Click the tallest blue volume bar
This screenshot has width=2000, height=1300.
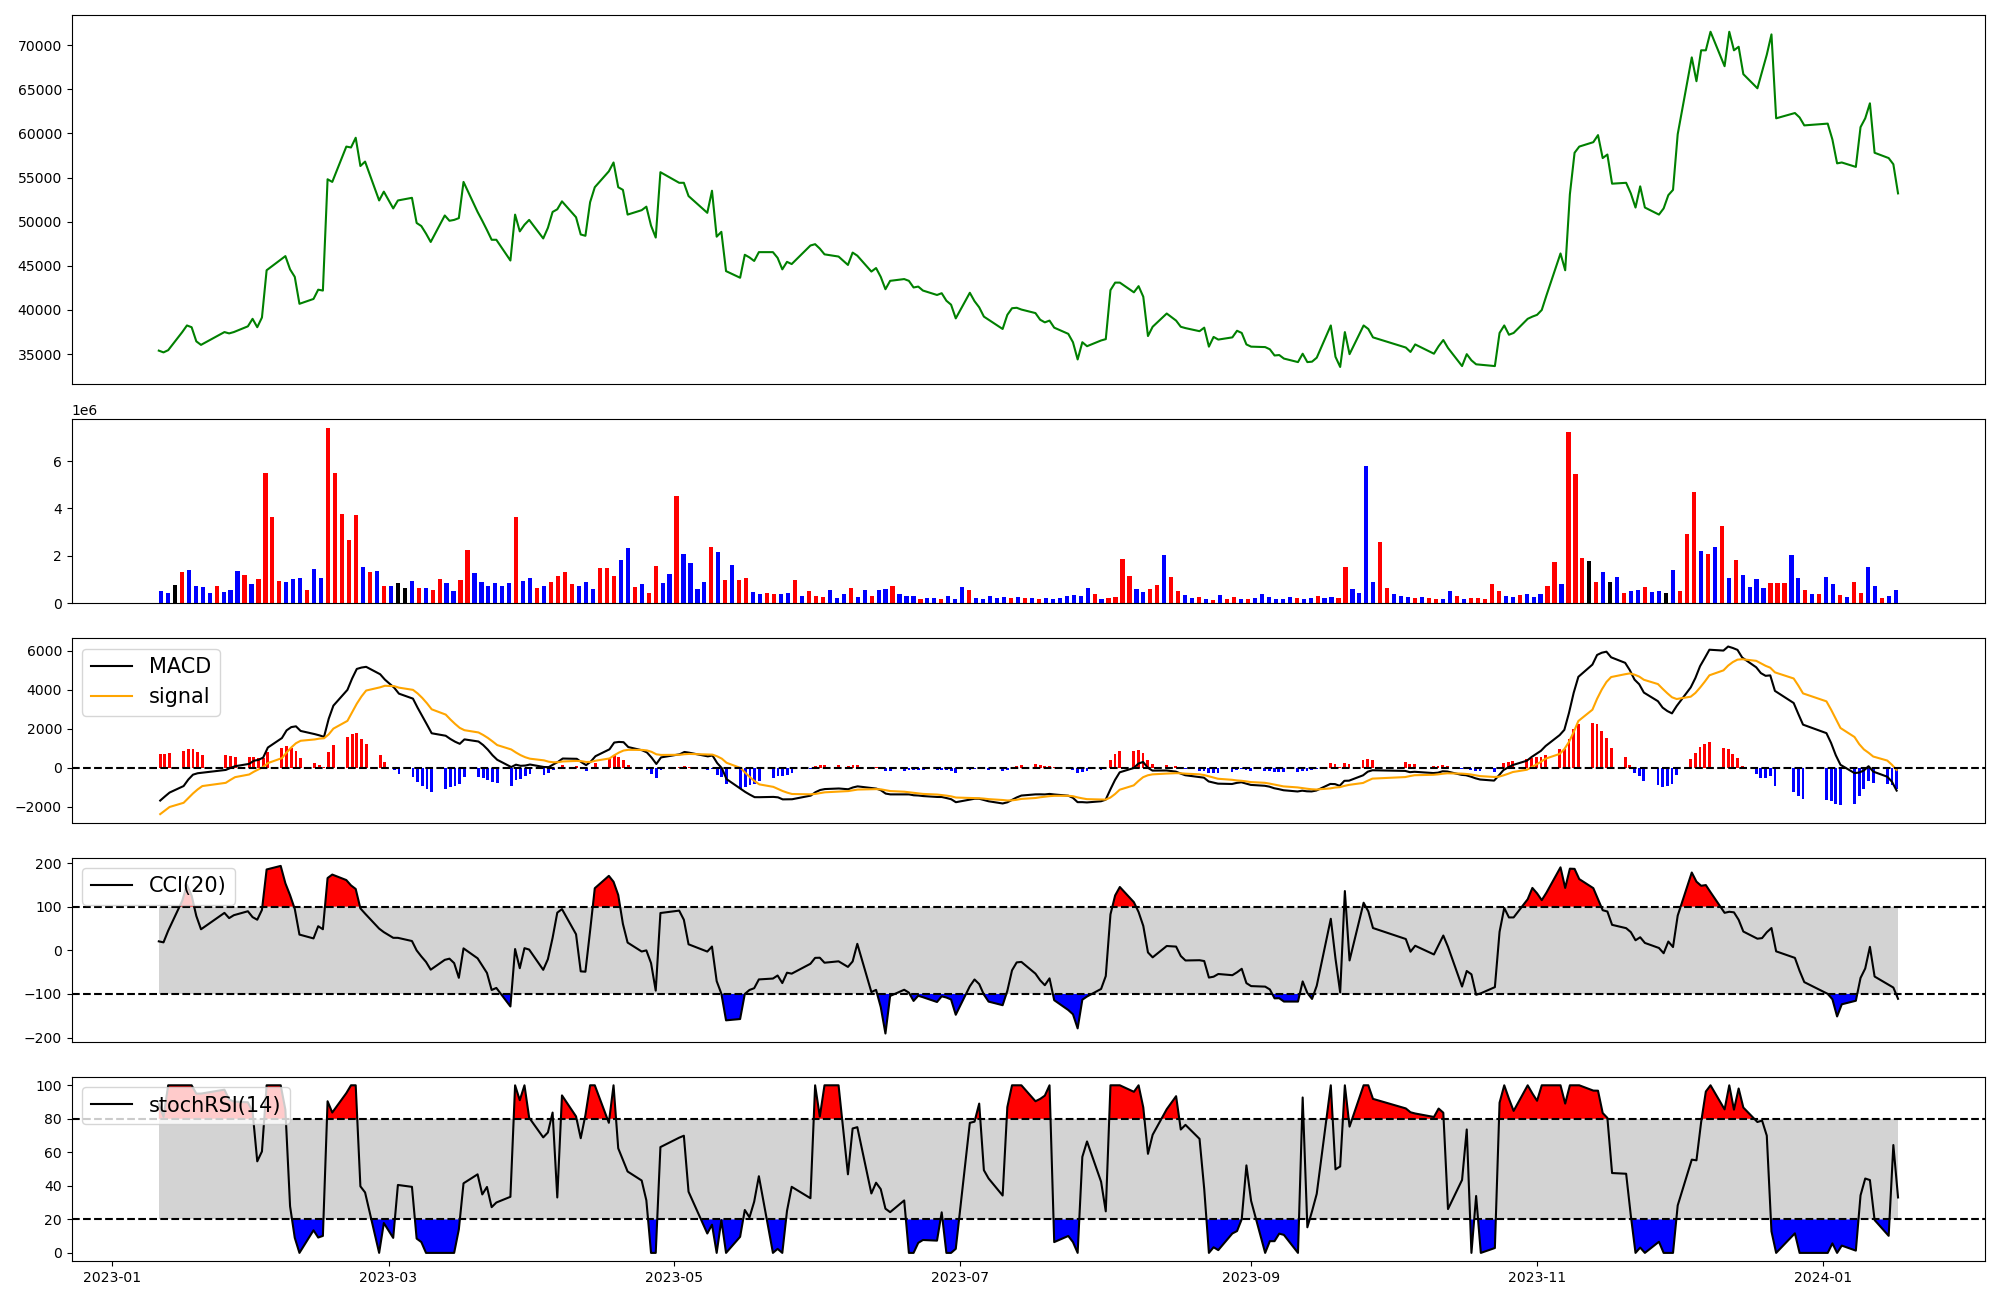tap(1366, 535)
